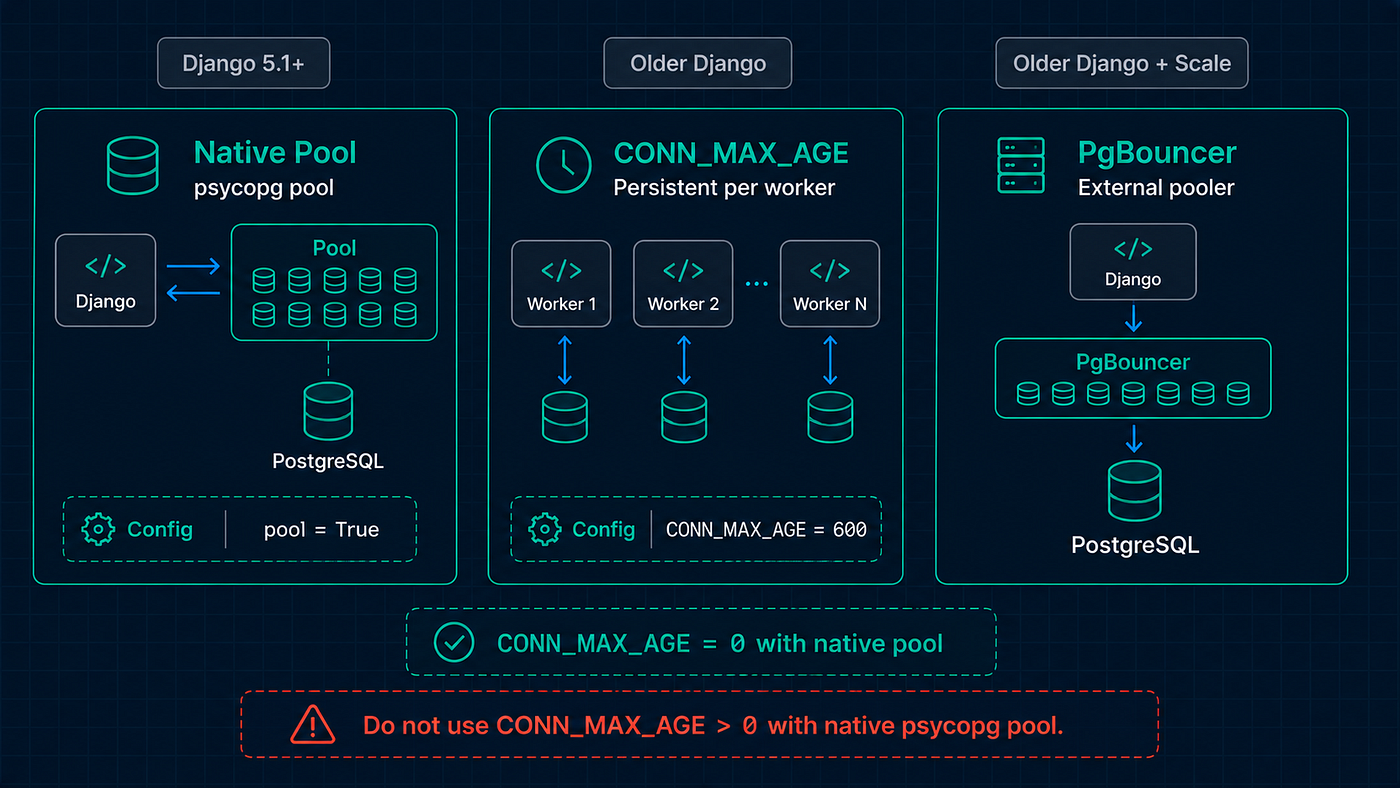Click the right-pointing arrow from Django to Pool
1400x788 pixels.
[x=193, y=267]
